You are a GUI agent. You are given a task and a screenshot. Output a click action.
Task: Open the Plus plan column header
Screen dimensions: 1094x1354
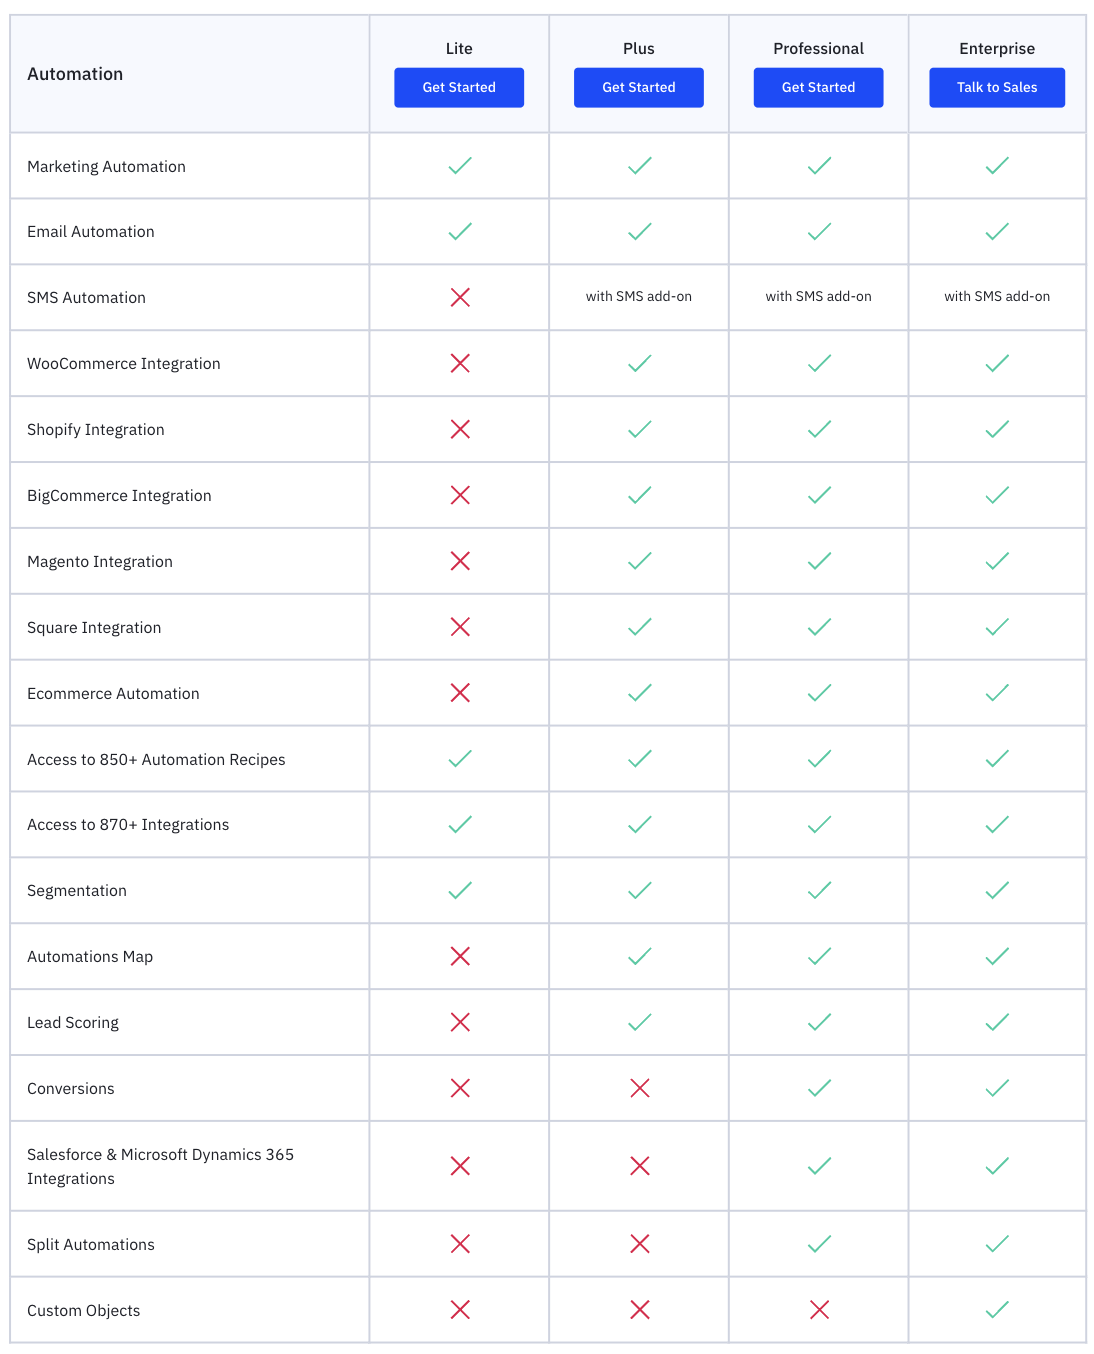pyautogui.click(x=638, y=48)
